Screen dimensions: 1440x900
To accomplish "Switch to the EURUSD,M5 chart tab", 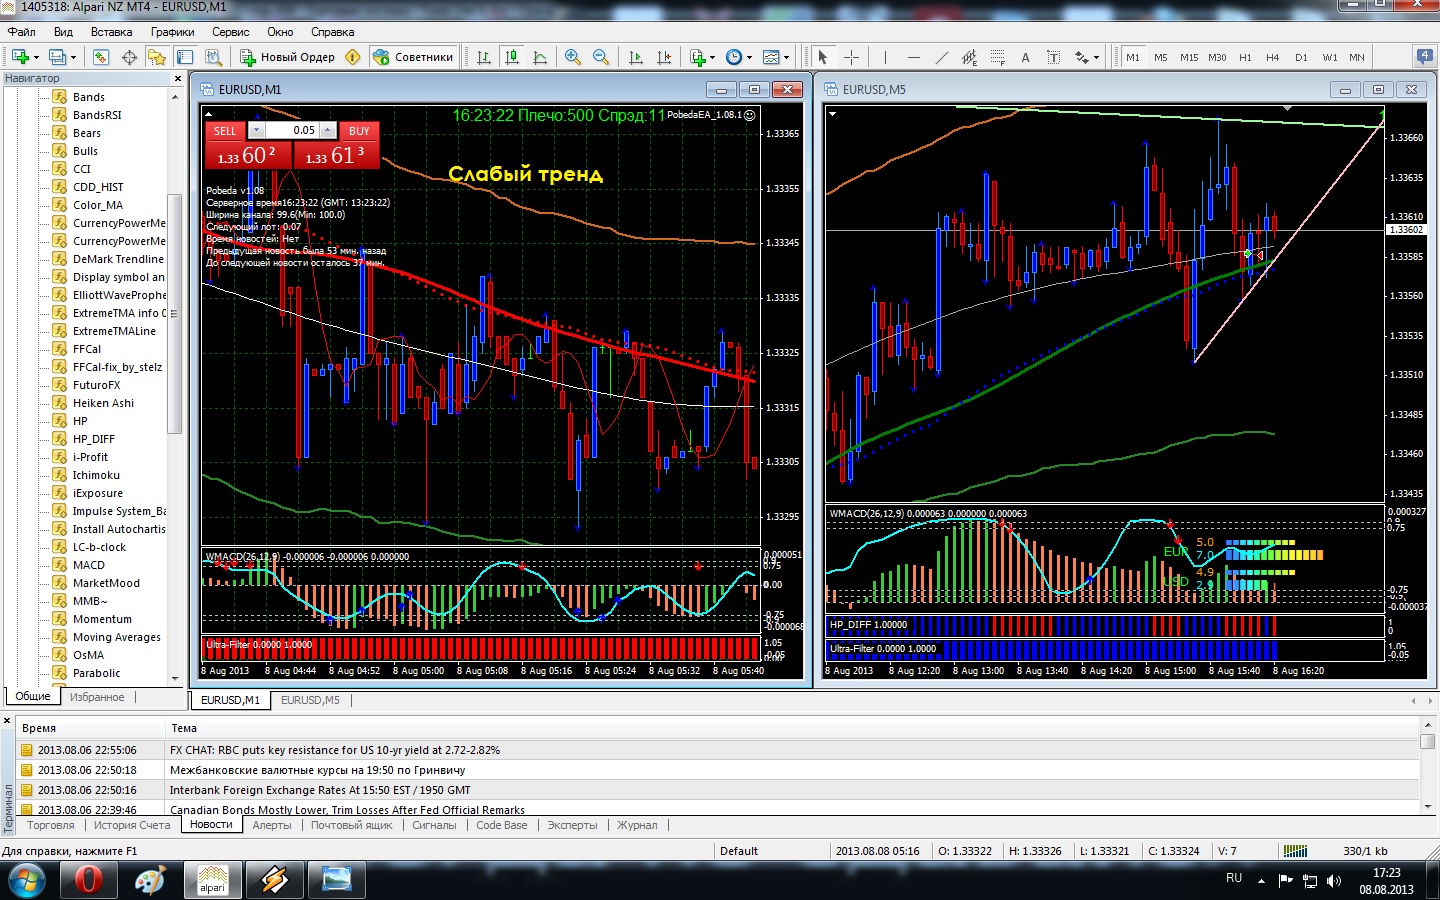I will [x=310, y=700].
